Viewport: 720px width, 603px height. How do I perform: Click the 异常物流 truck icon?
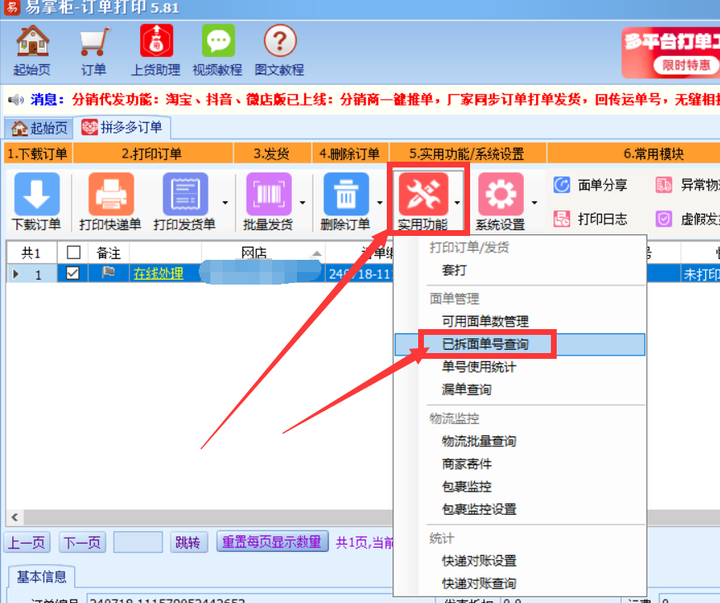pos(664,185)
